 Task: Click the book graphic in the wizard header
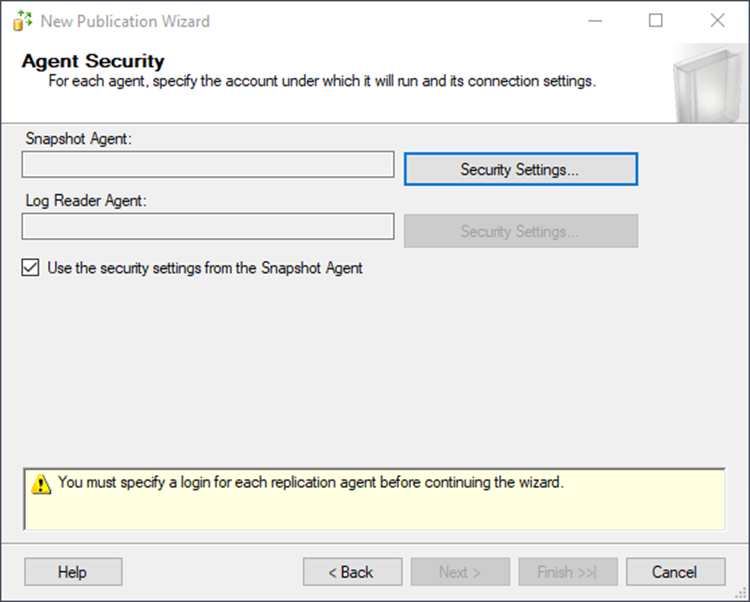coord(709,84)
